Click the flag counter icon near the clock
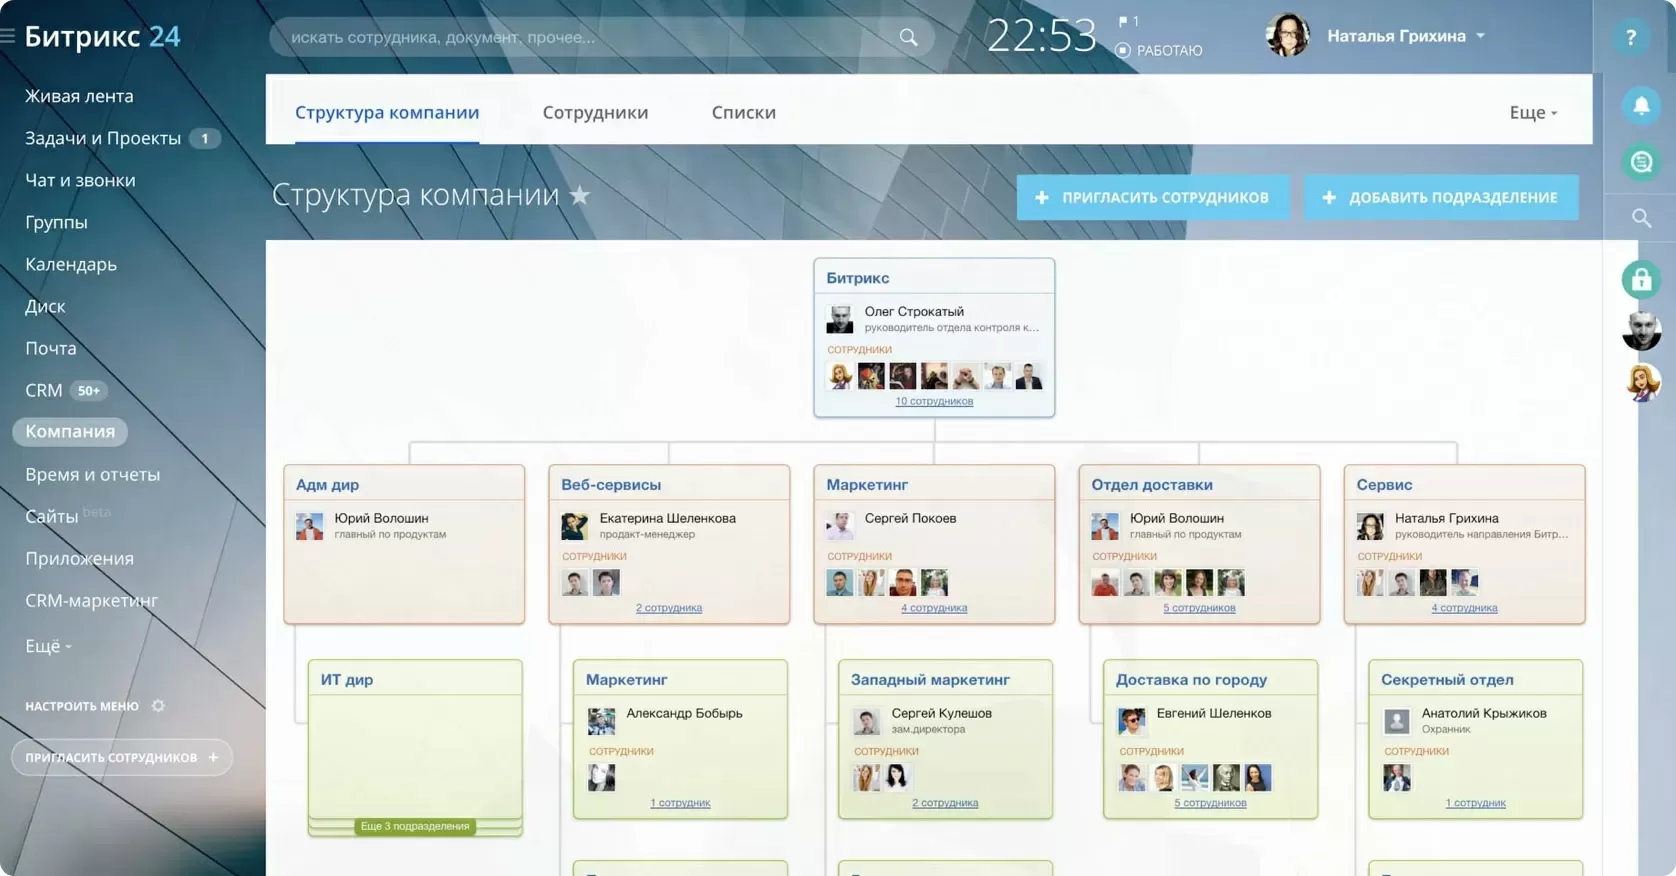This screenshot has width=1676, height=876. 1128,21
